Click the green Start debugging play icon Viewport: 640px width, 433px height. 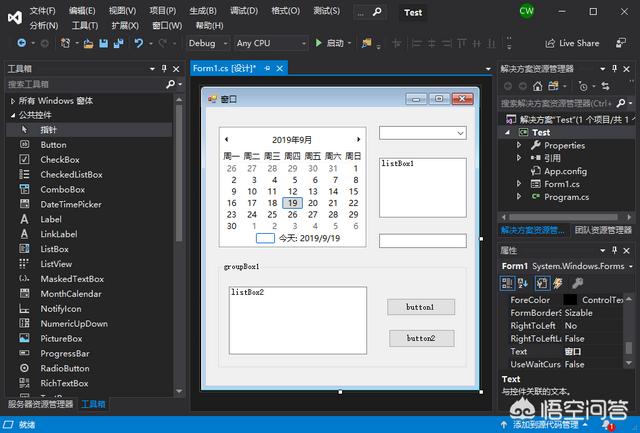pos(318,43)
